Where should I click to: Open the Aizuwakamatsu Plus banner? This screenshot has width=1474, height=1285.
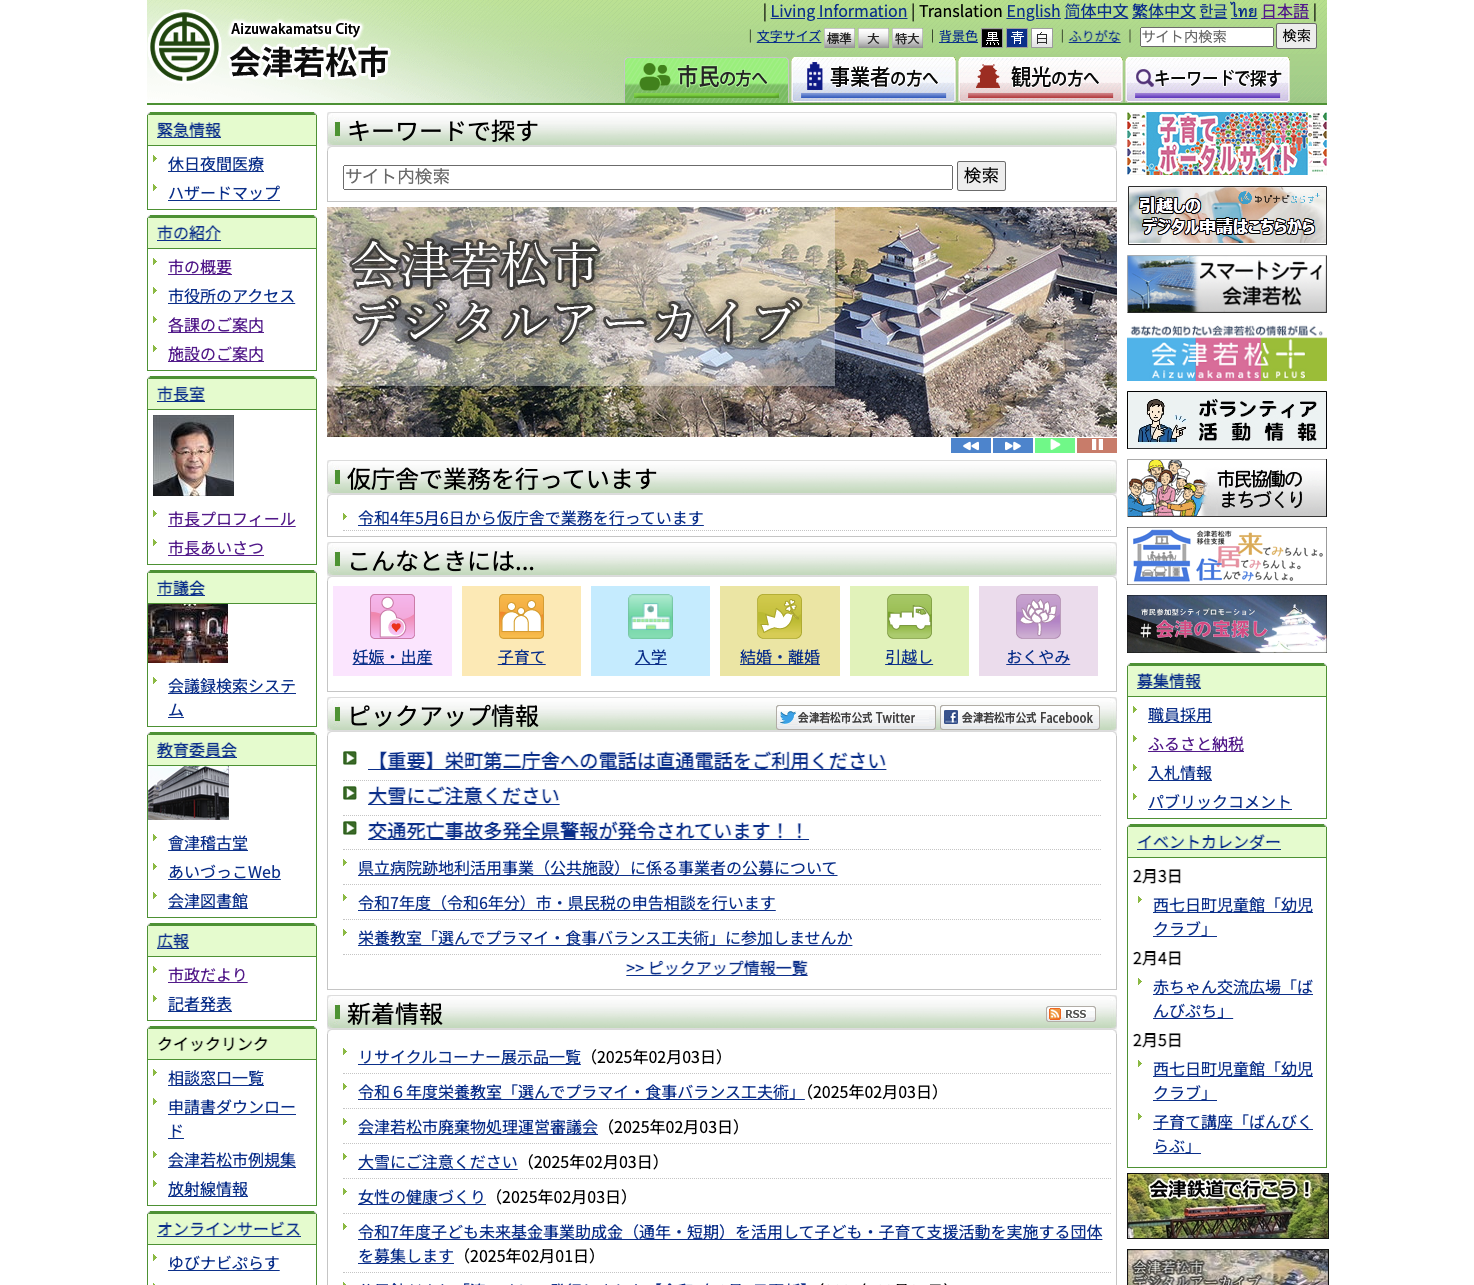click(1227, 352)
